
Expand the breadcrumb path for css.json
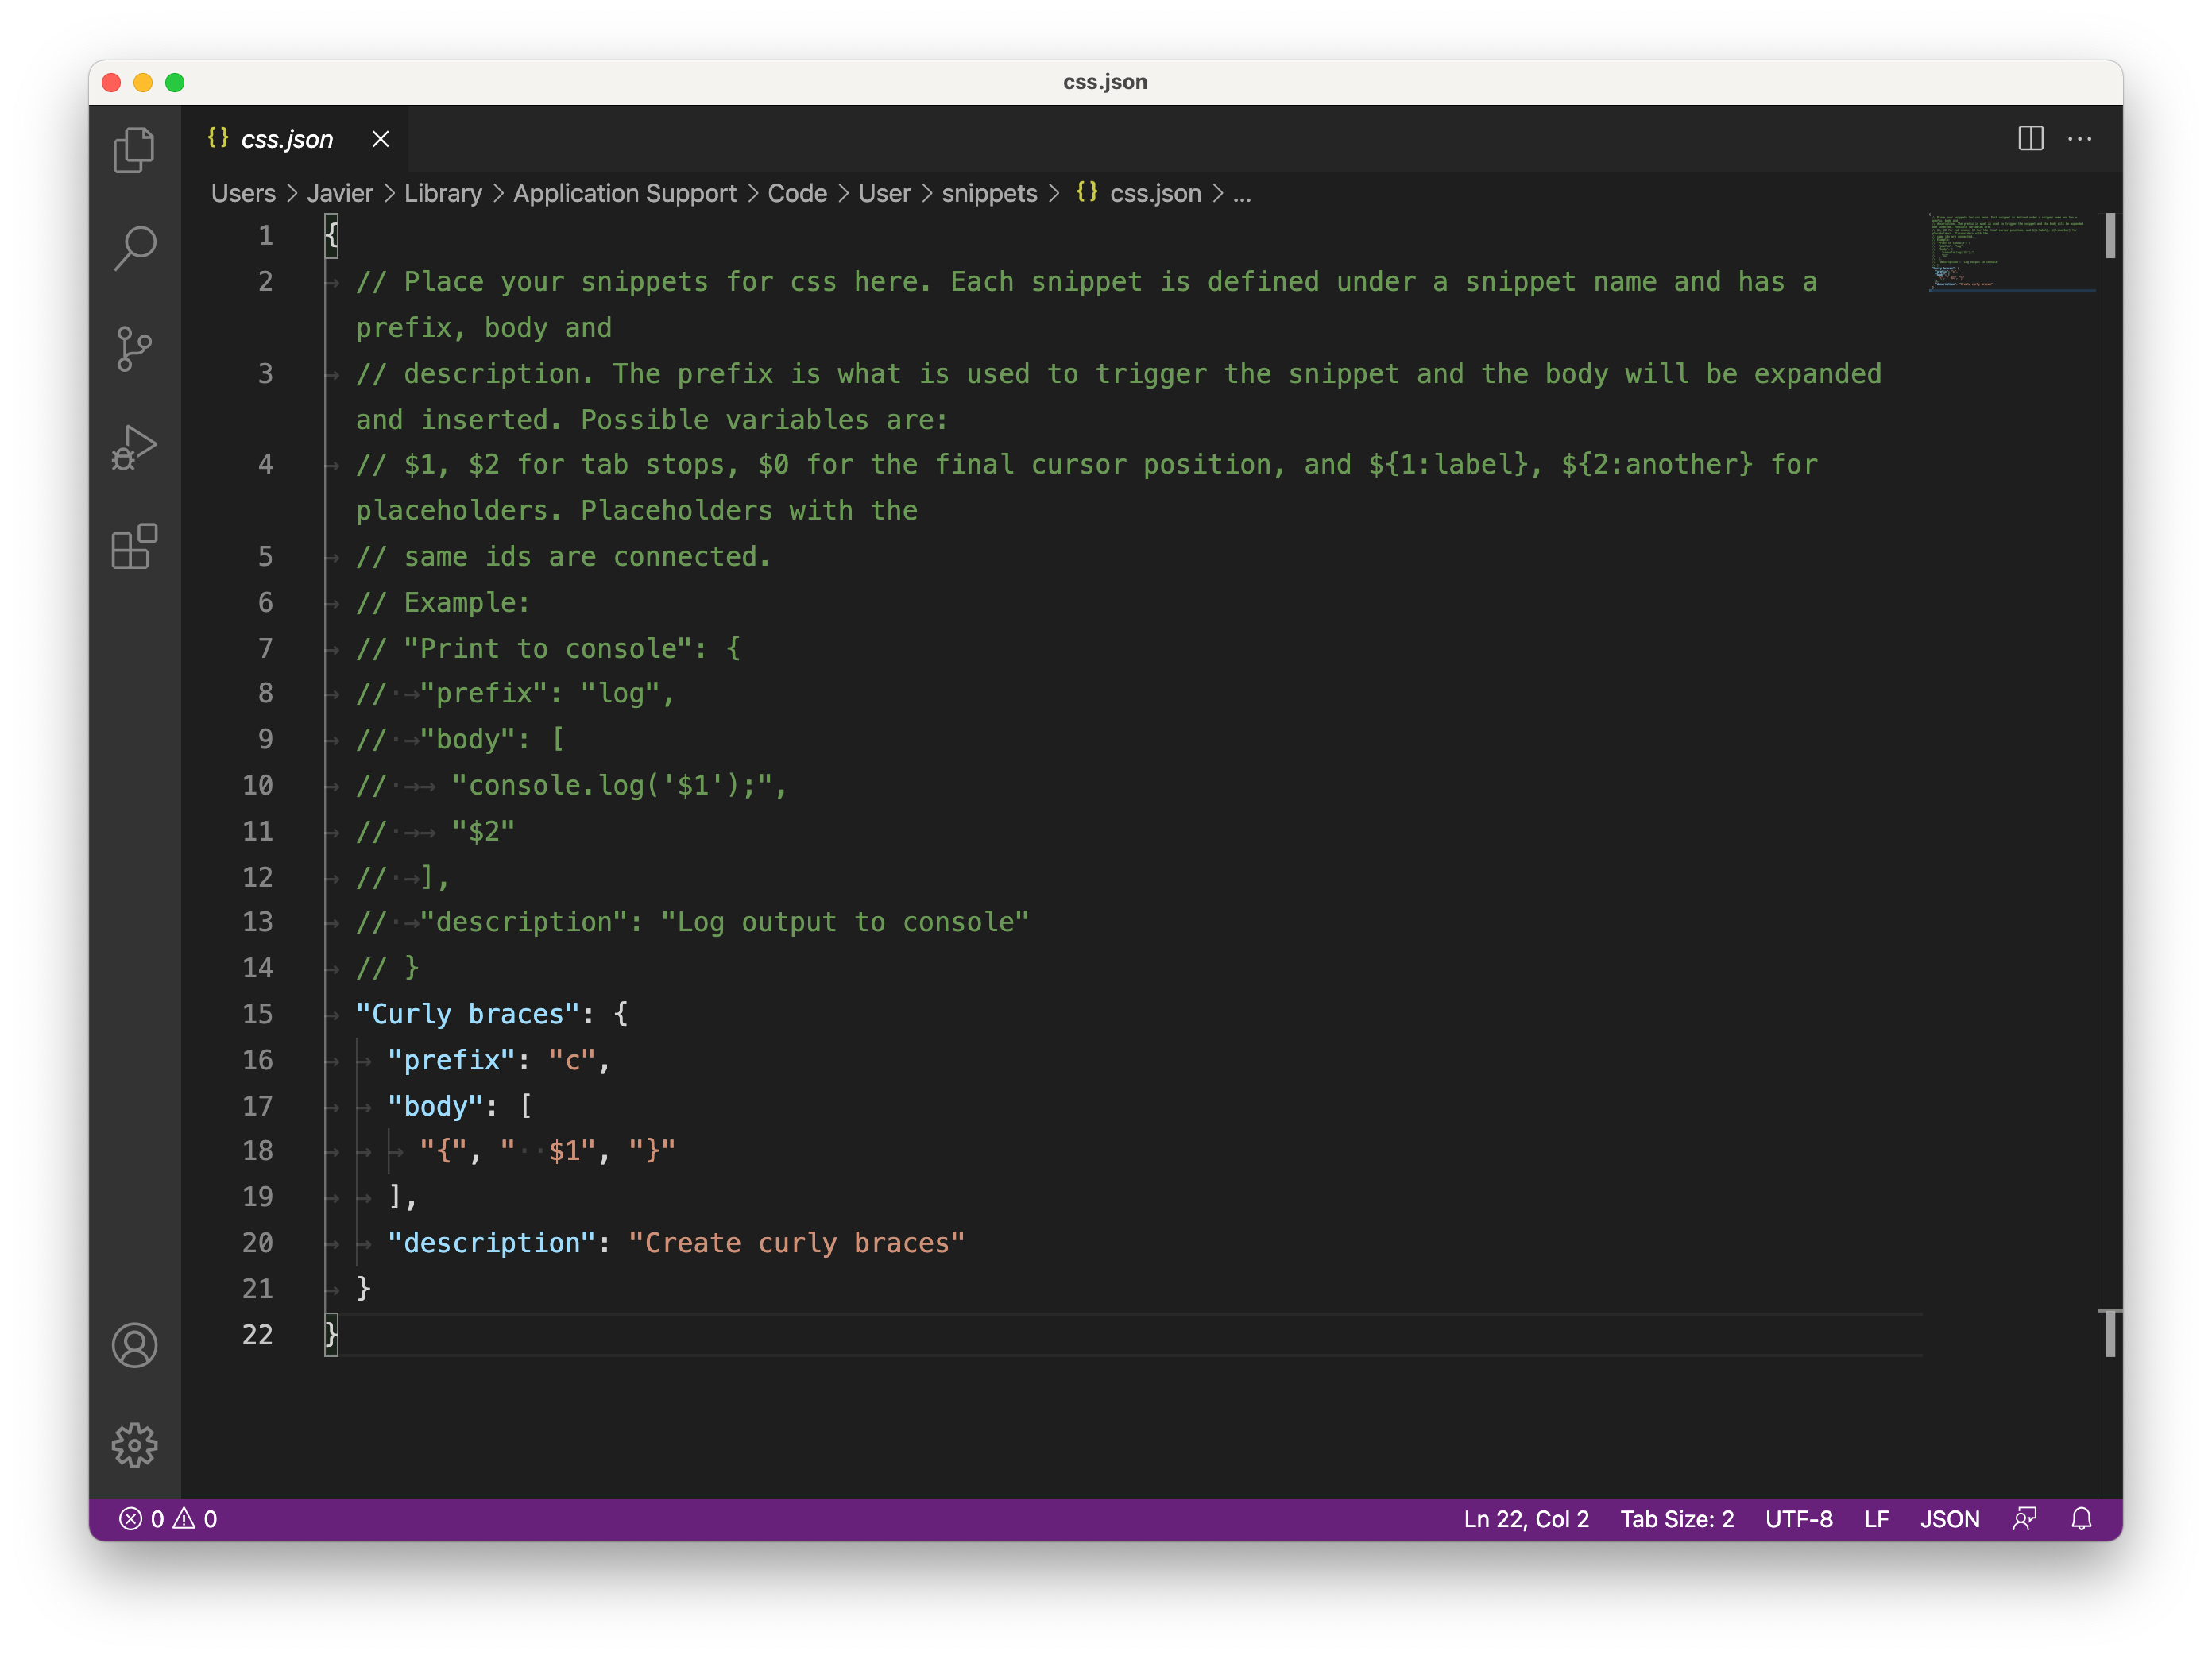click(x=1243, y=191)
